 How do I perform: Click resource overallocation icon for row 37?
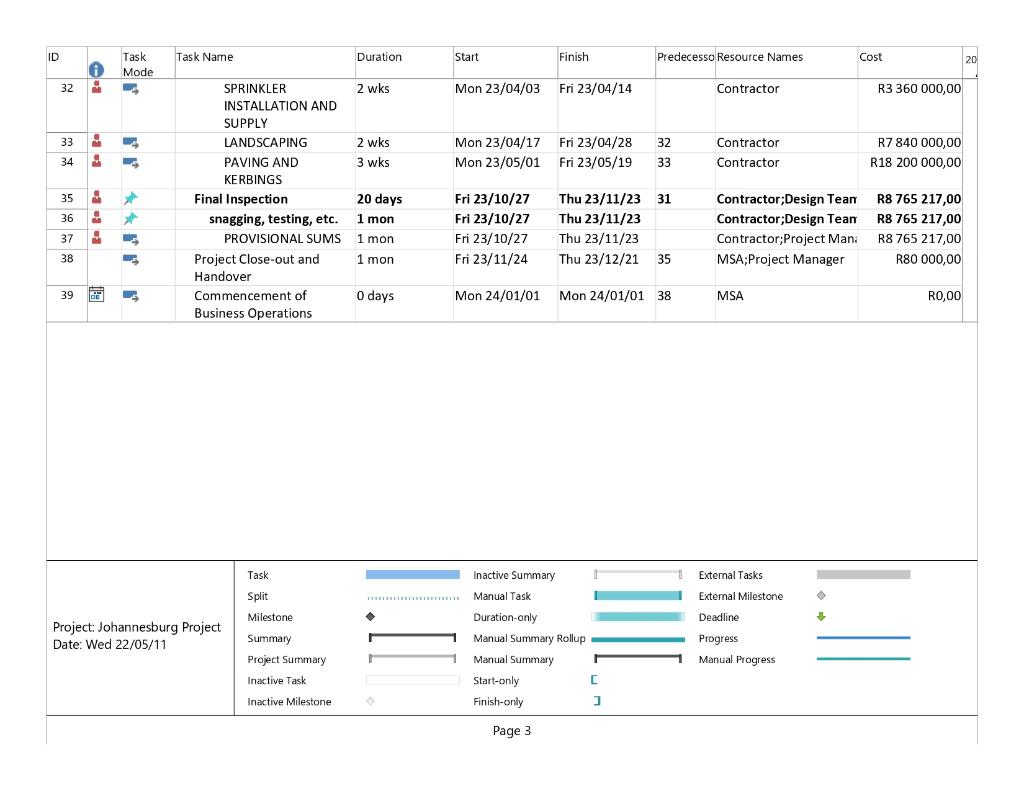(x=97, y=237)
